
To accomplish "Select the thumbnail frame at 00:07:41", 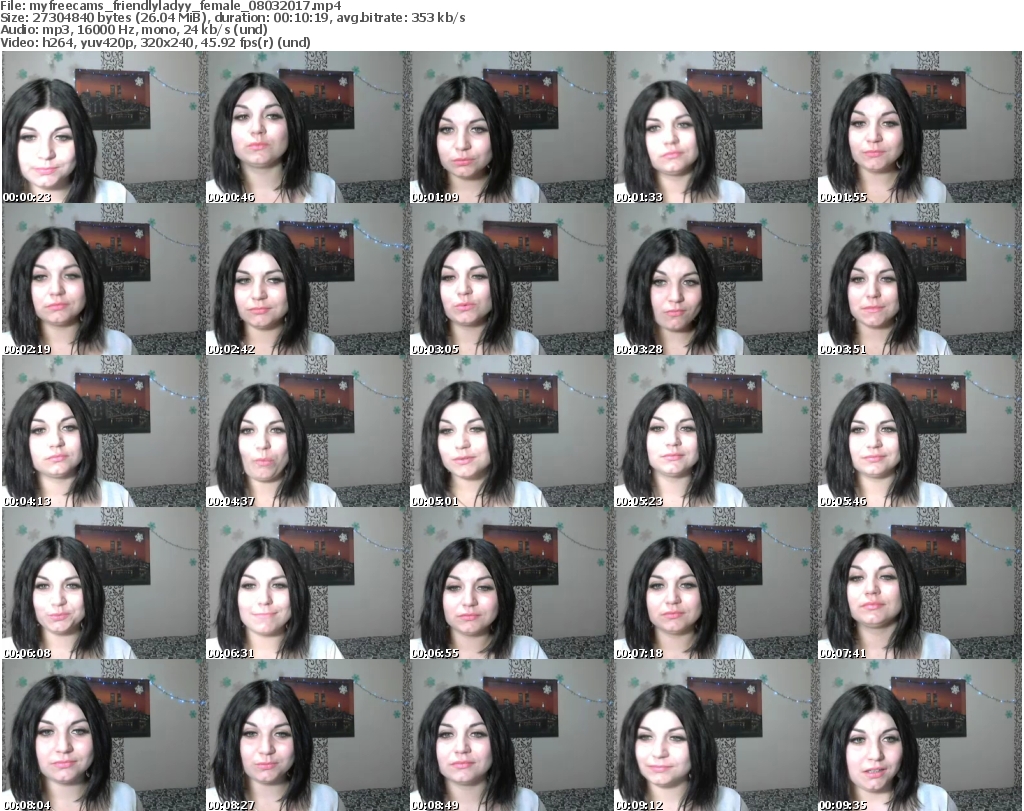I will [x=920, y=583].
